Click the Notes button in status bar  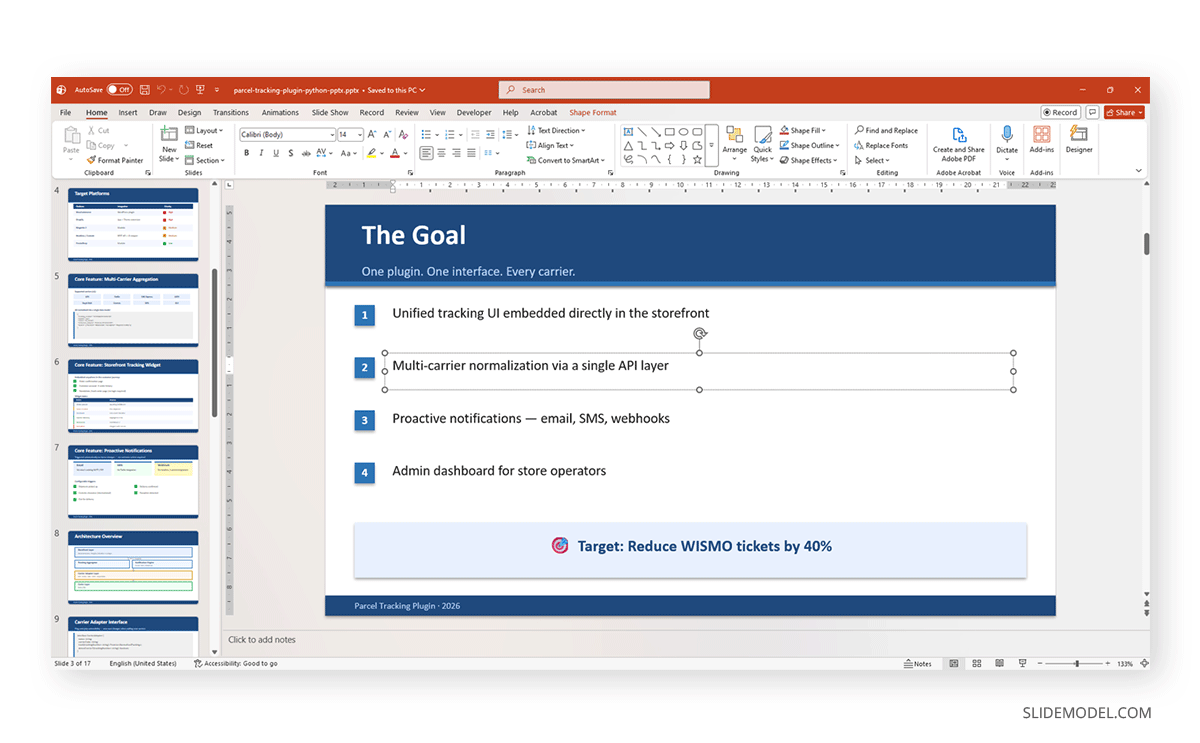(917, 664)
